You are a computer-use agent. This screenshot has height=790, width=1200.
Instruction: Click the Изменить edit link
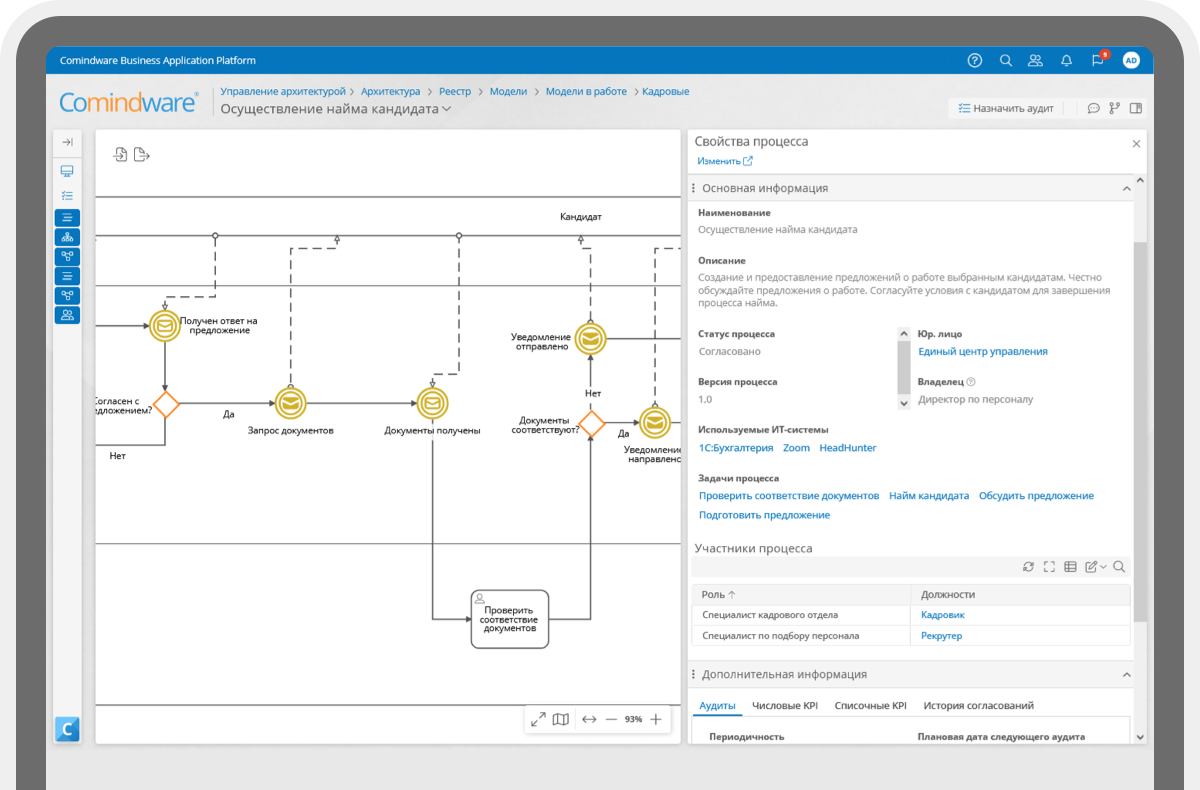725,161
